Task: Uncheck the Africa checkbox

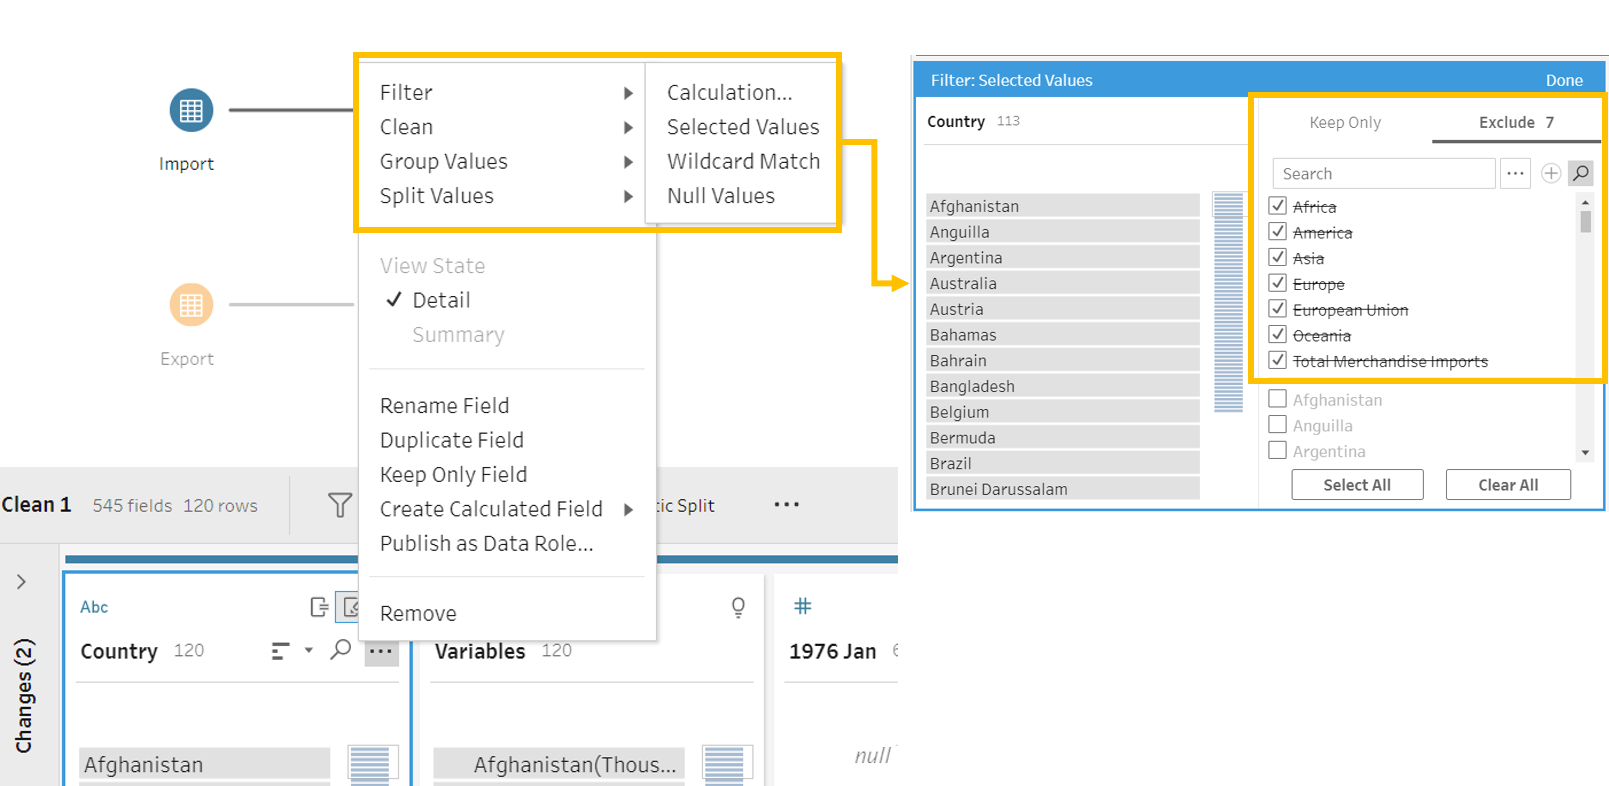Action: tap(1277, 206)
